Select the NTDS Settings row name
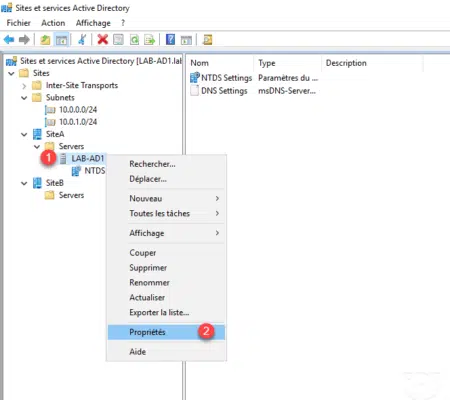Viewport: 450px width, 400px height. 227,78
